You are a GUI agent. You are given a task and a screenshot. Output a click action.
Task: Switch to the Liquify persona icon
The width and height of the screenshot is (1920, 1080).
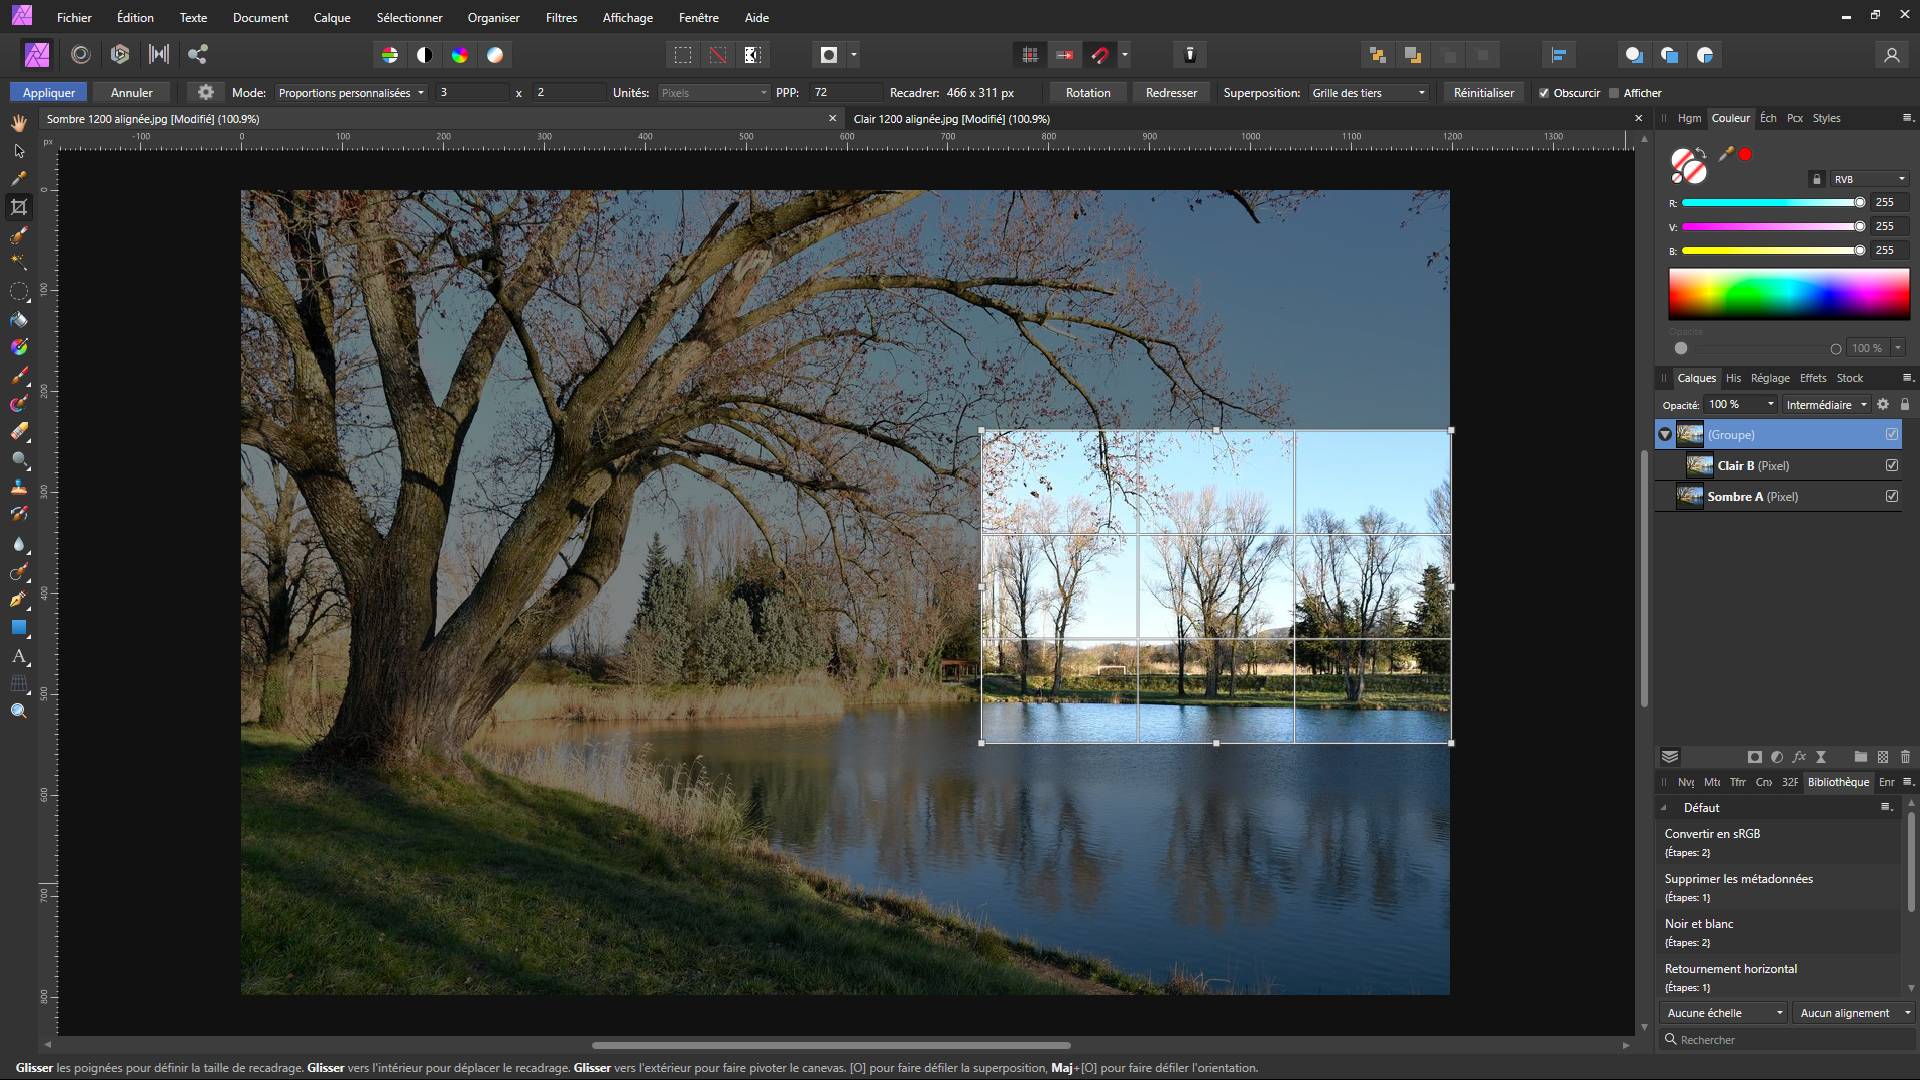point(81,55)
